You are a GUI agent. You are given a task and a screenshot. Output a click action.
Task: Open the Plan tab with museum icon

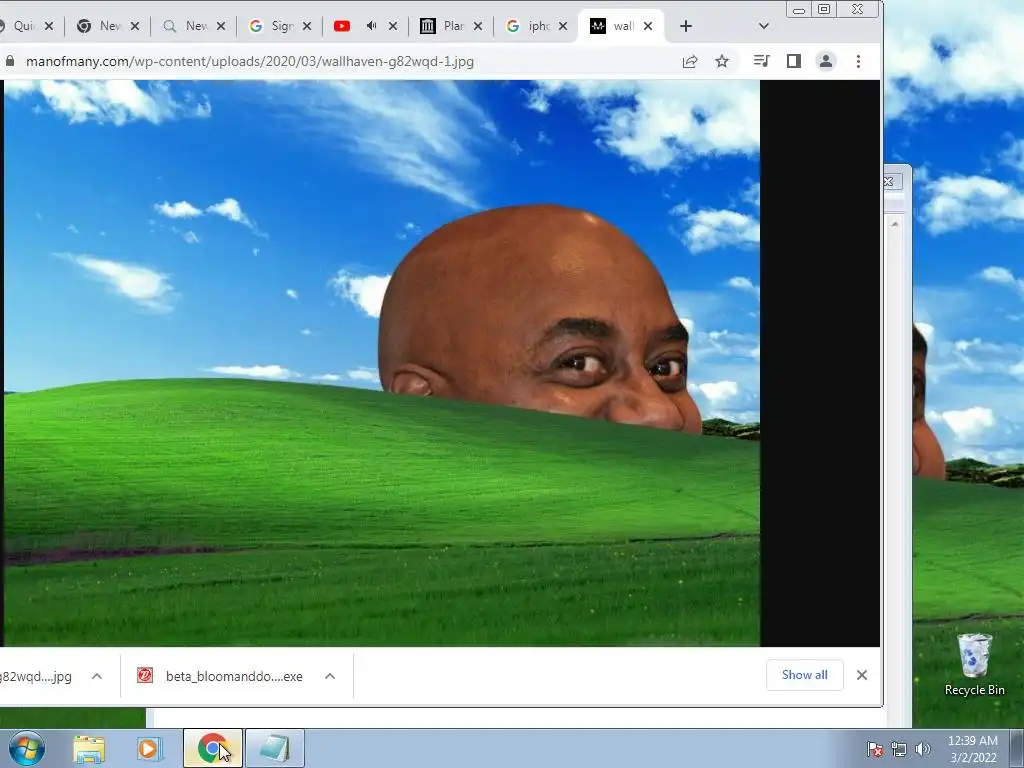pyautogui.click(x=444, y=26)
